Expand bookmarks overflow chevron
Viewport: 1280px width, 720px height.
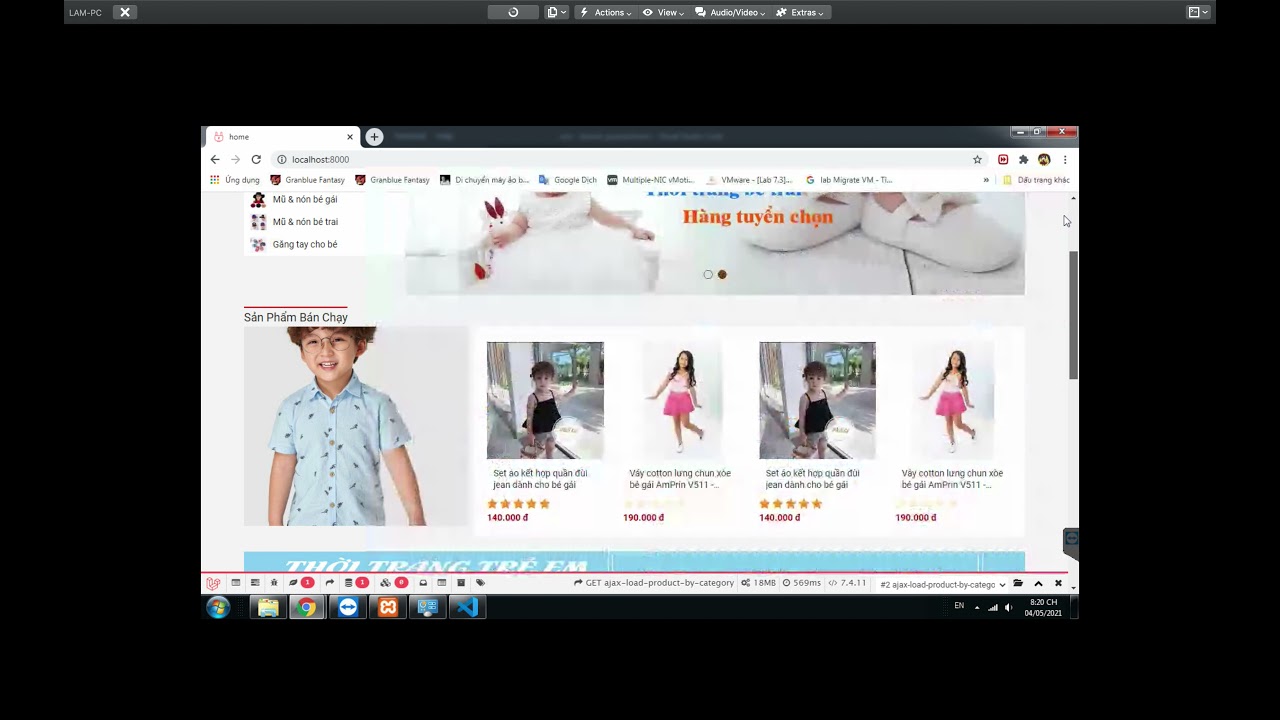pos(986,180)
